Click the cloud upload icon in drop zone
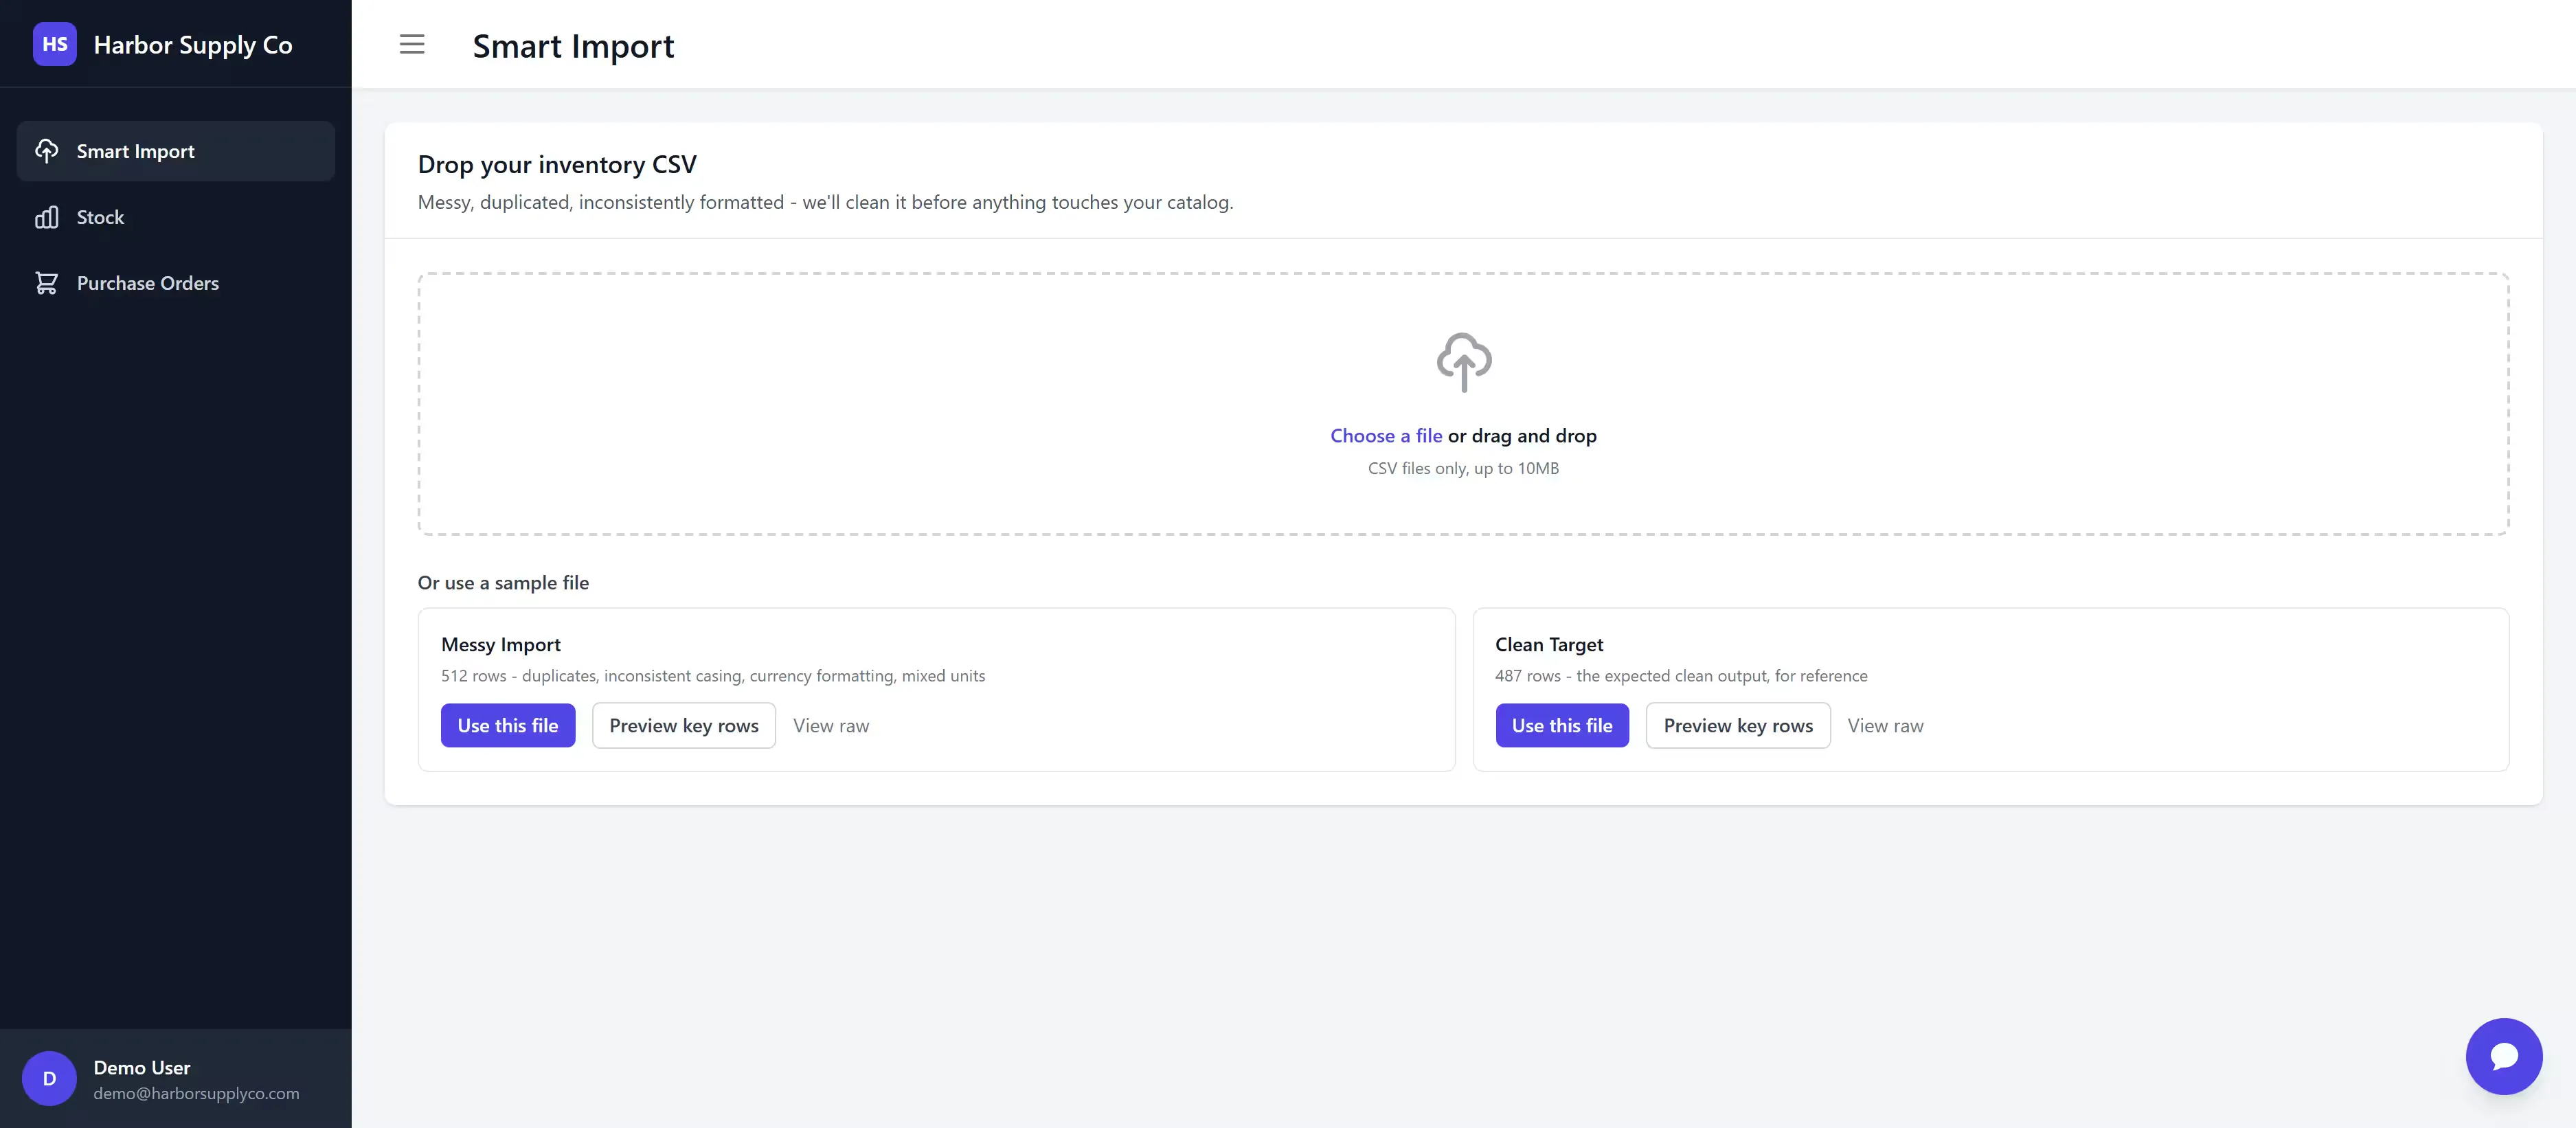This screenshot has height=1128, width=2576. coord(1464,362)
